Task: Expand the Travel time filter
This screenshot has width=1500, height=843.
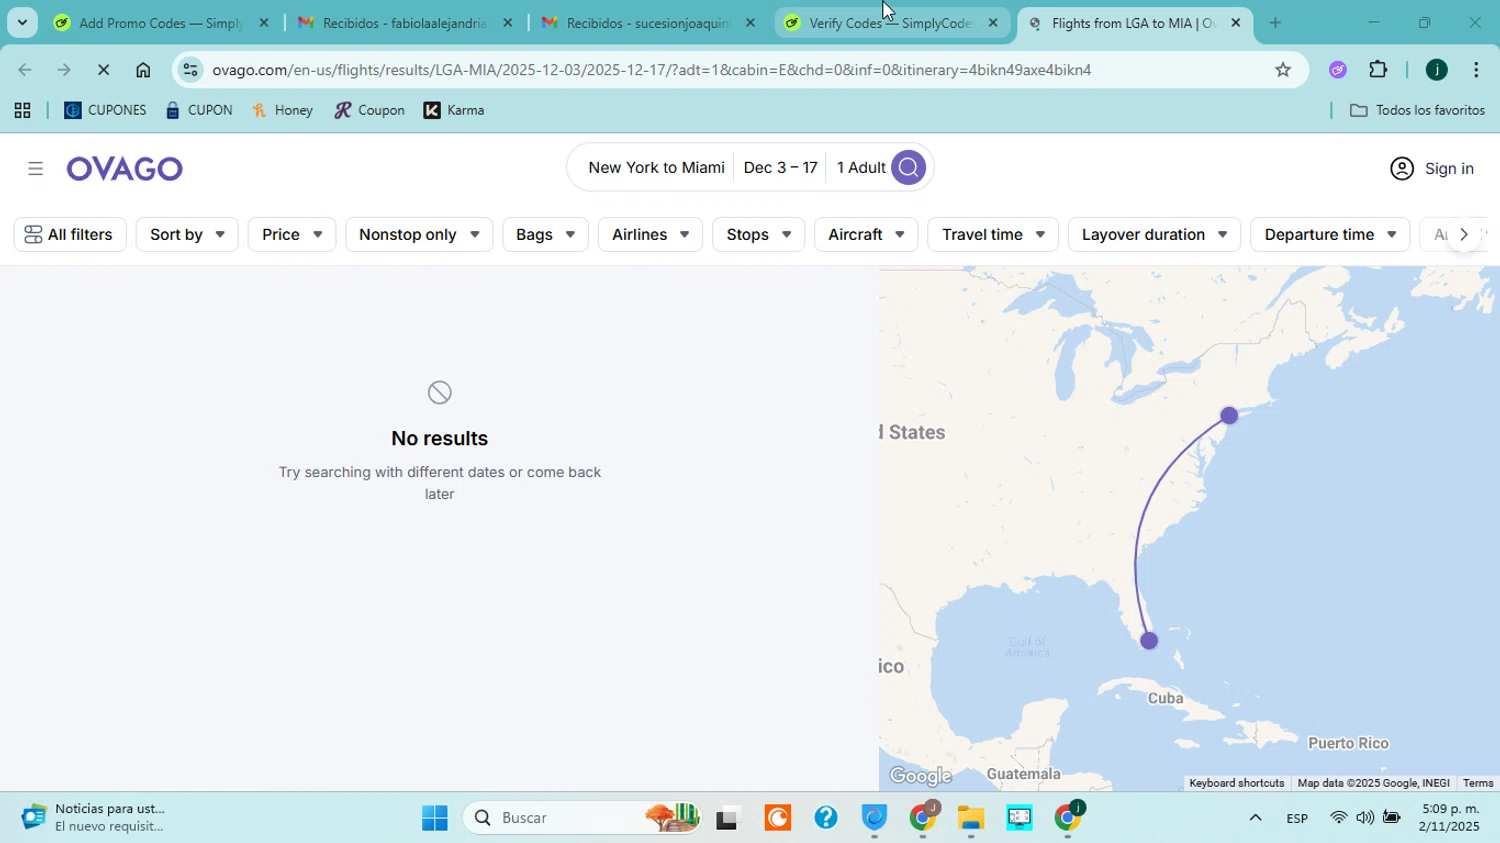Action: tap(993, 234)
